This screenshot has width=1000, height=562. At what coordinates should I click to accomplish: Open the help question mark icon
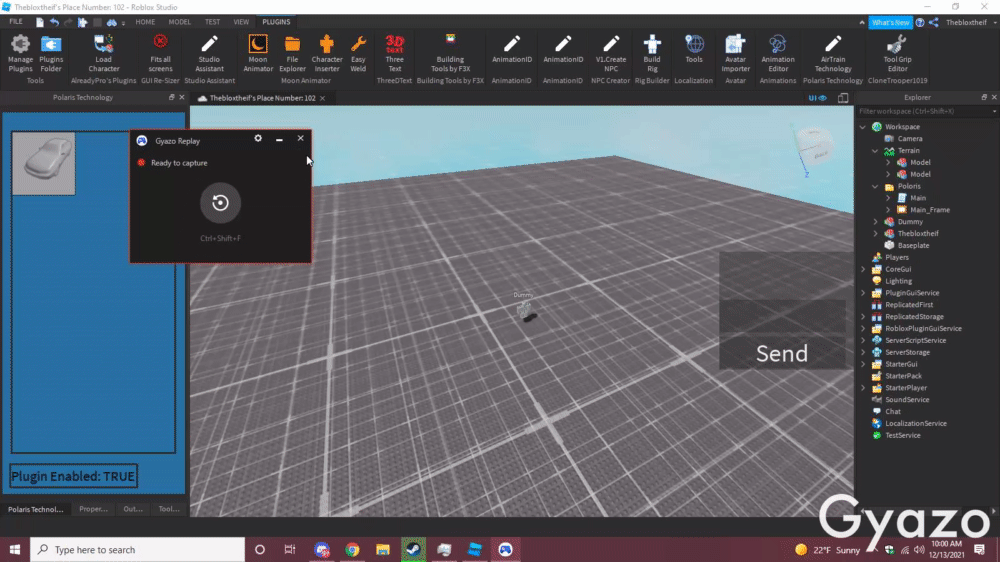(x=920, y=22)
